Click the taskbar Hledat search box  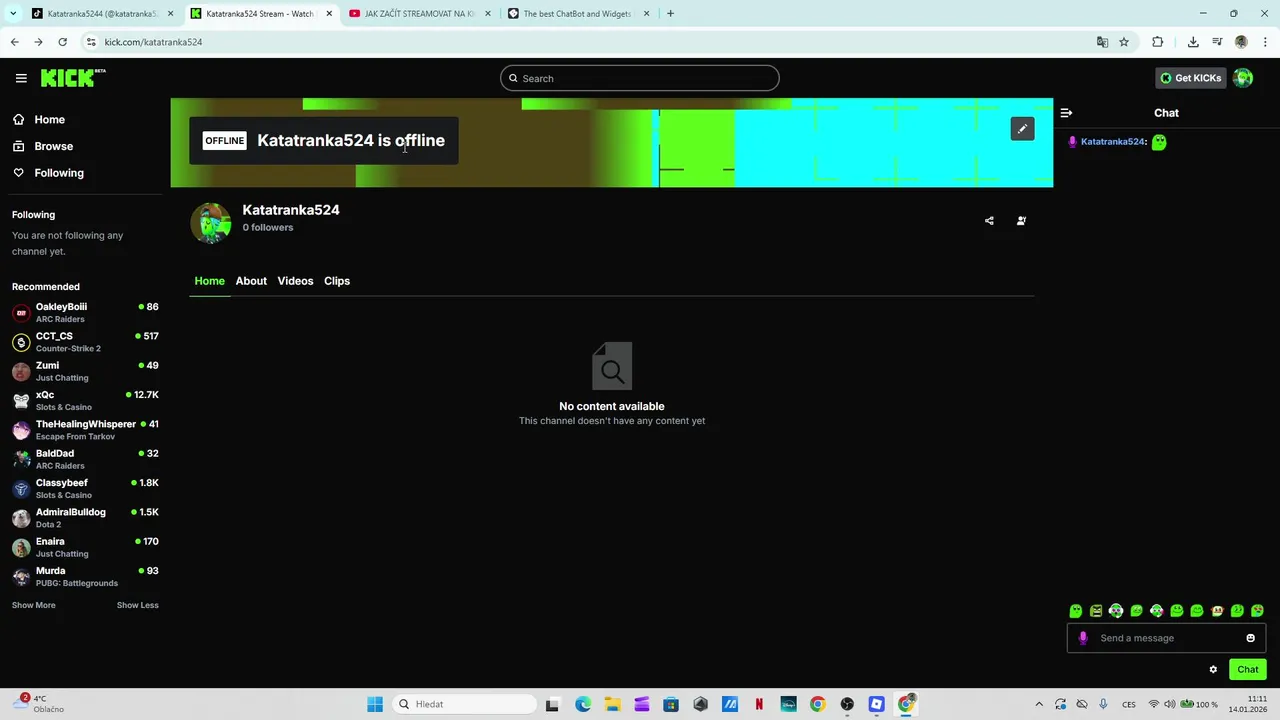click(464, 704)
